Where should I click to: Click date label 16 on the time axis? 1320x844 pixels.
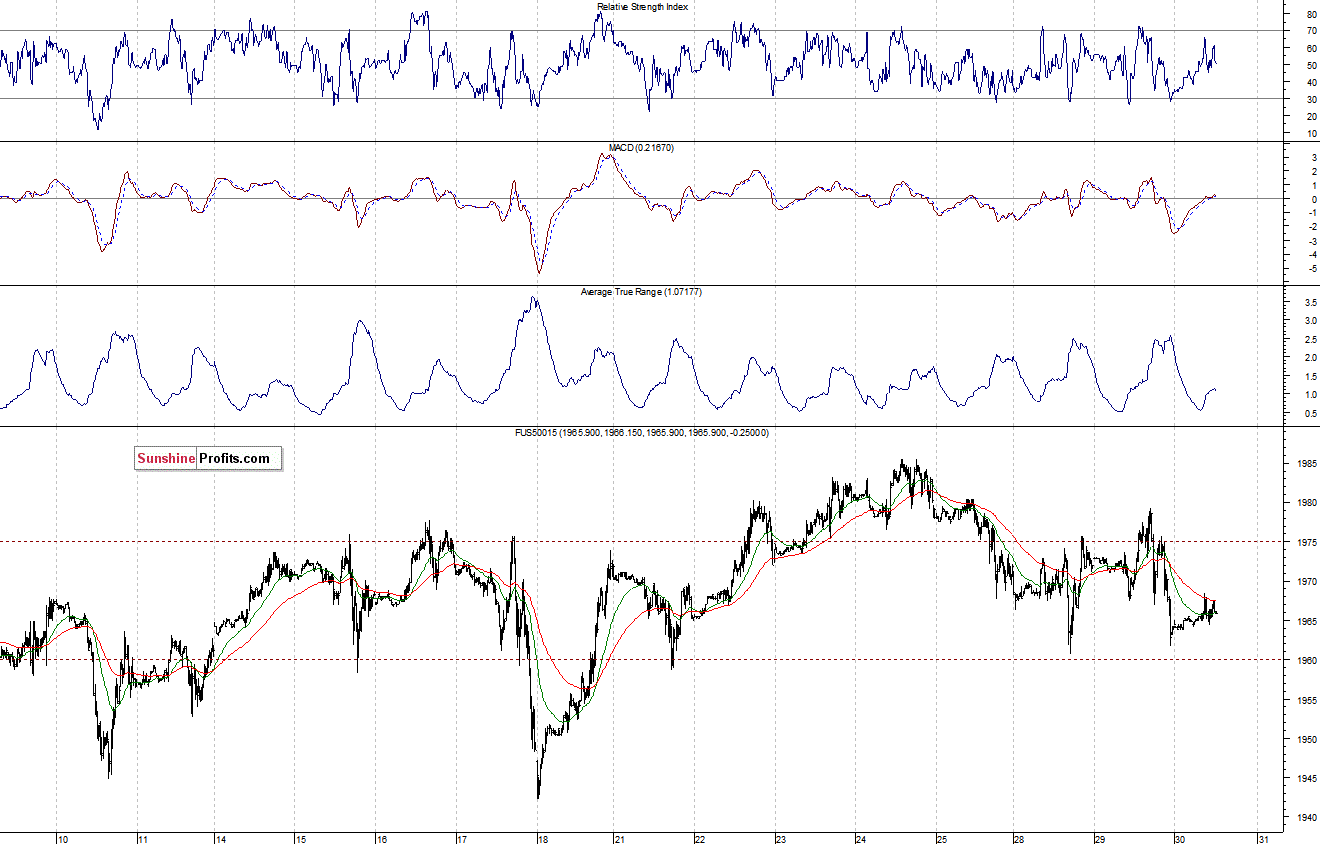[x=382, y=839]
